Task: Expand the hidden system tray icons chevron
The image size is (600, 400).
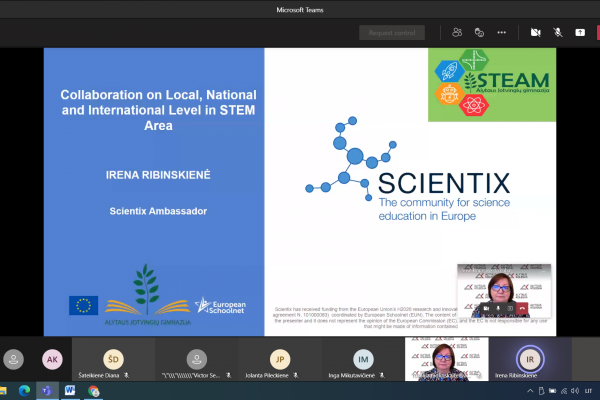Action: (530, 391)
